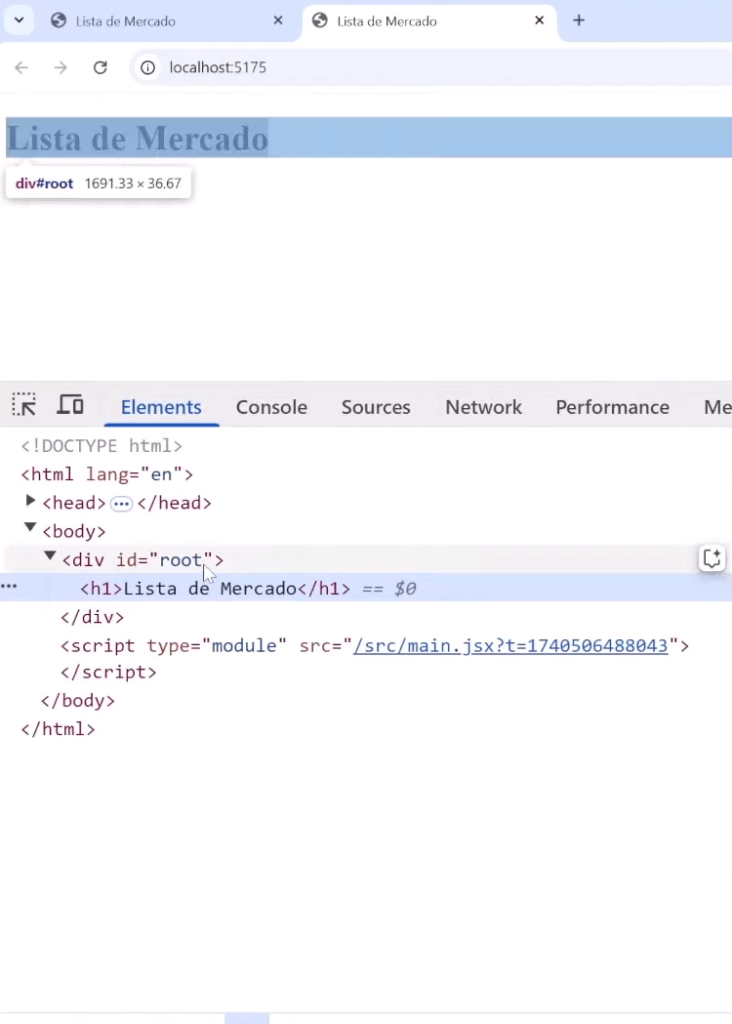Screen dimensions: 732x1024
Task: Toggle the device toolbar emulation
Action: [x=70, y=406]
